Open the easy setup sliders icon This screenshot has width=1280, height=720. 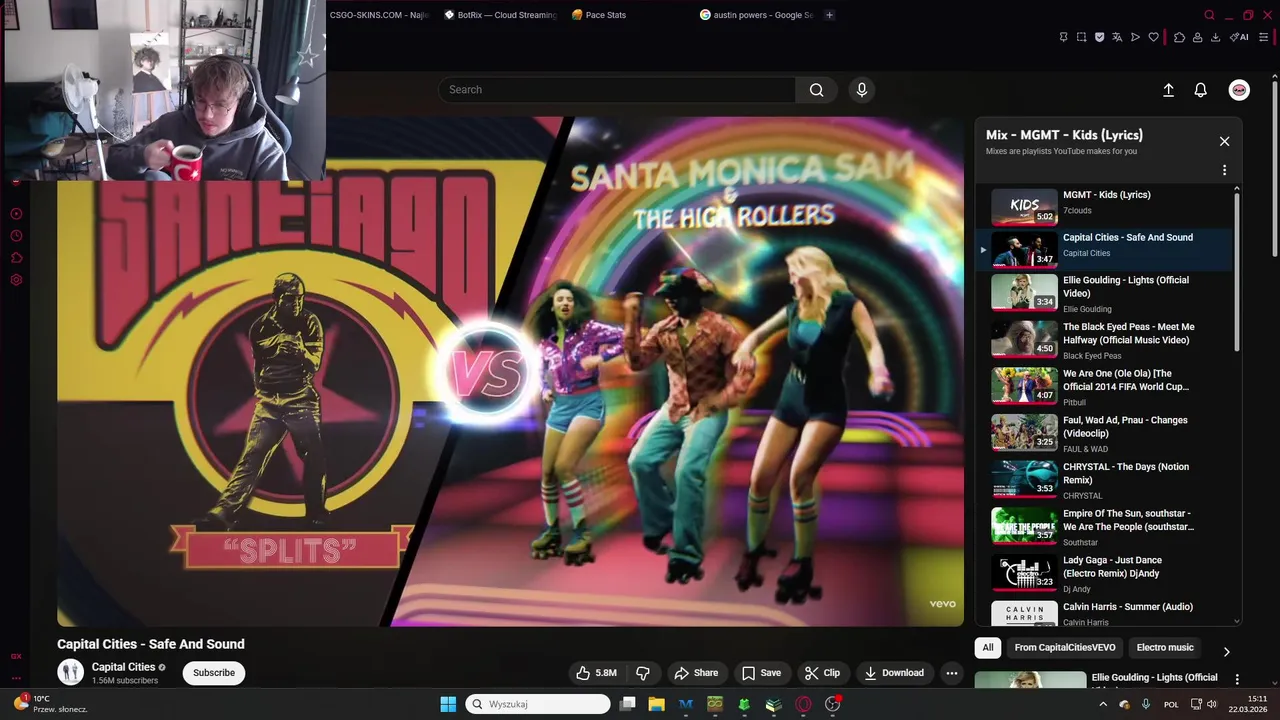pyautogui.click(x=1263, y=37)
